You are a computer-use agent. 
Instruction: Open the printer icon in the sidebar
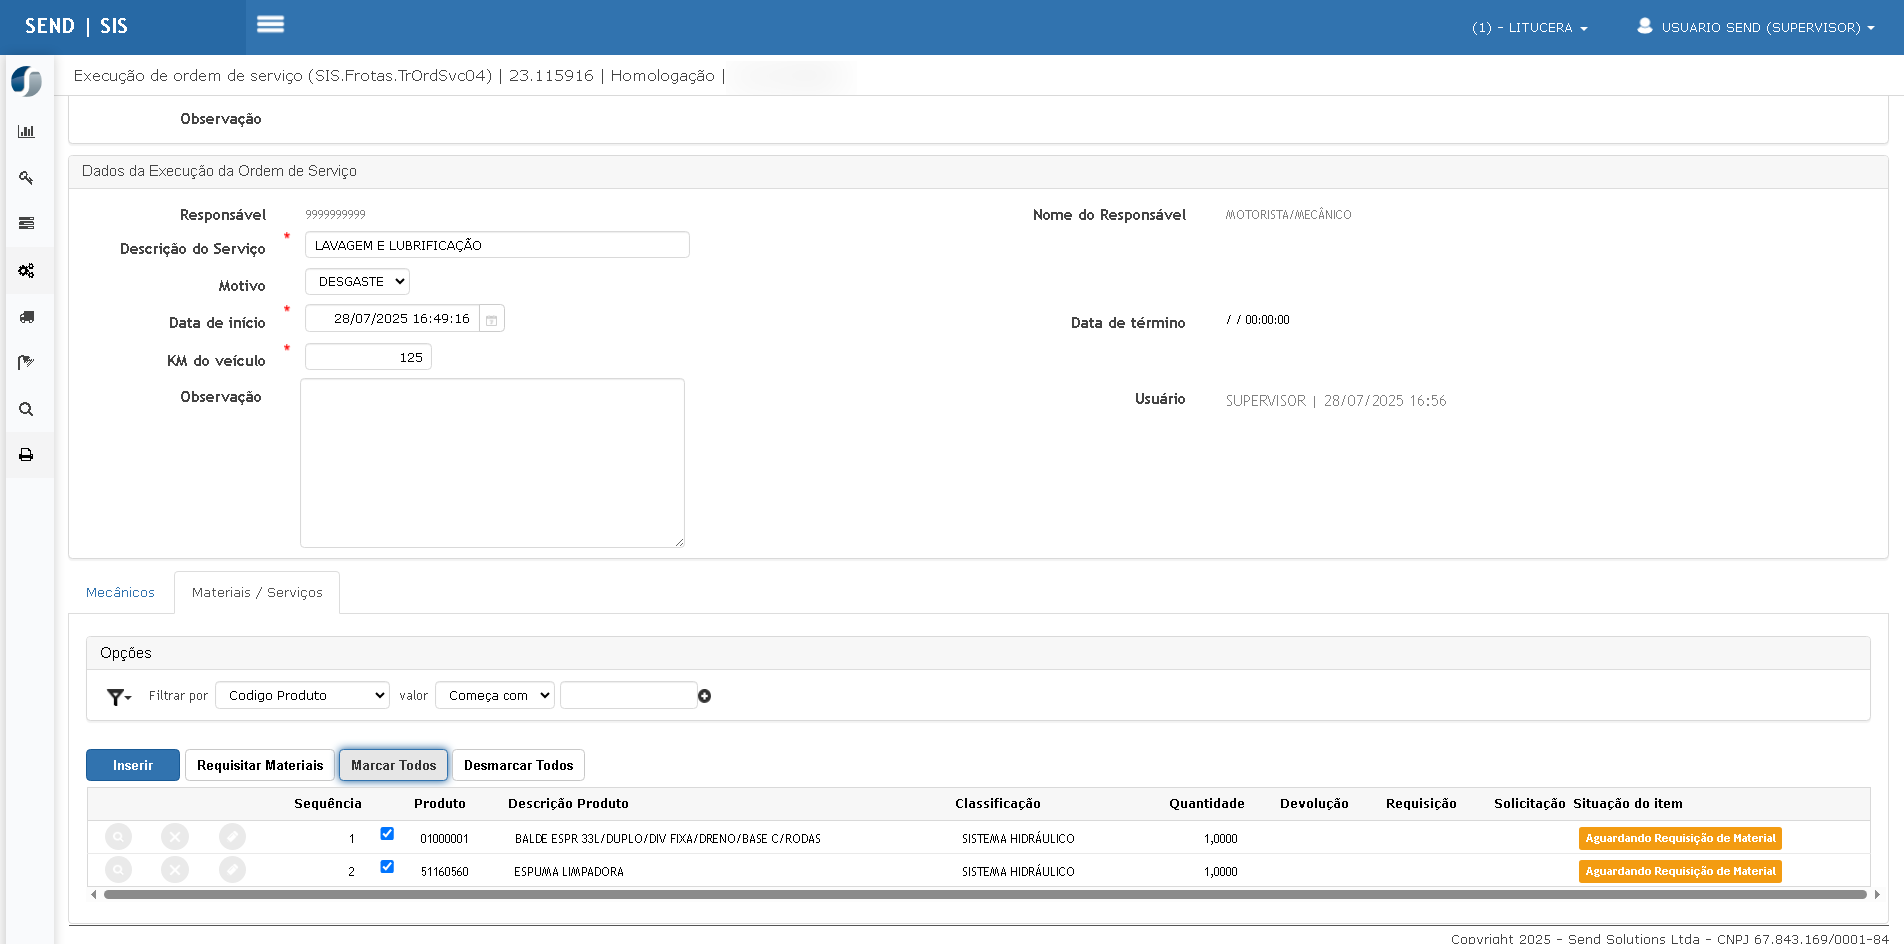pos(26,455)
